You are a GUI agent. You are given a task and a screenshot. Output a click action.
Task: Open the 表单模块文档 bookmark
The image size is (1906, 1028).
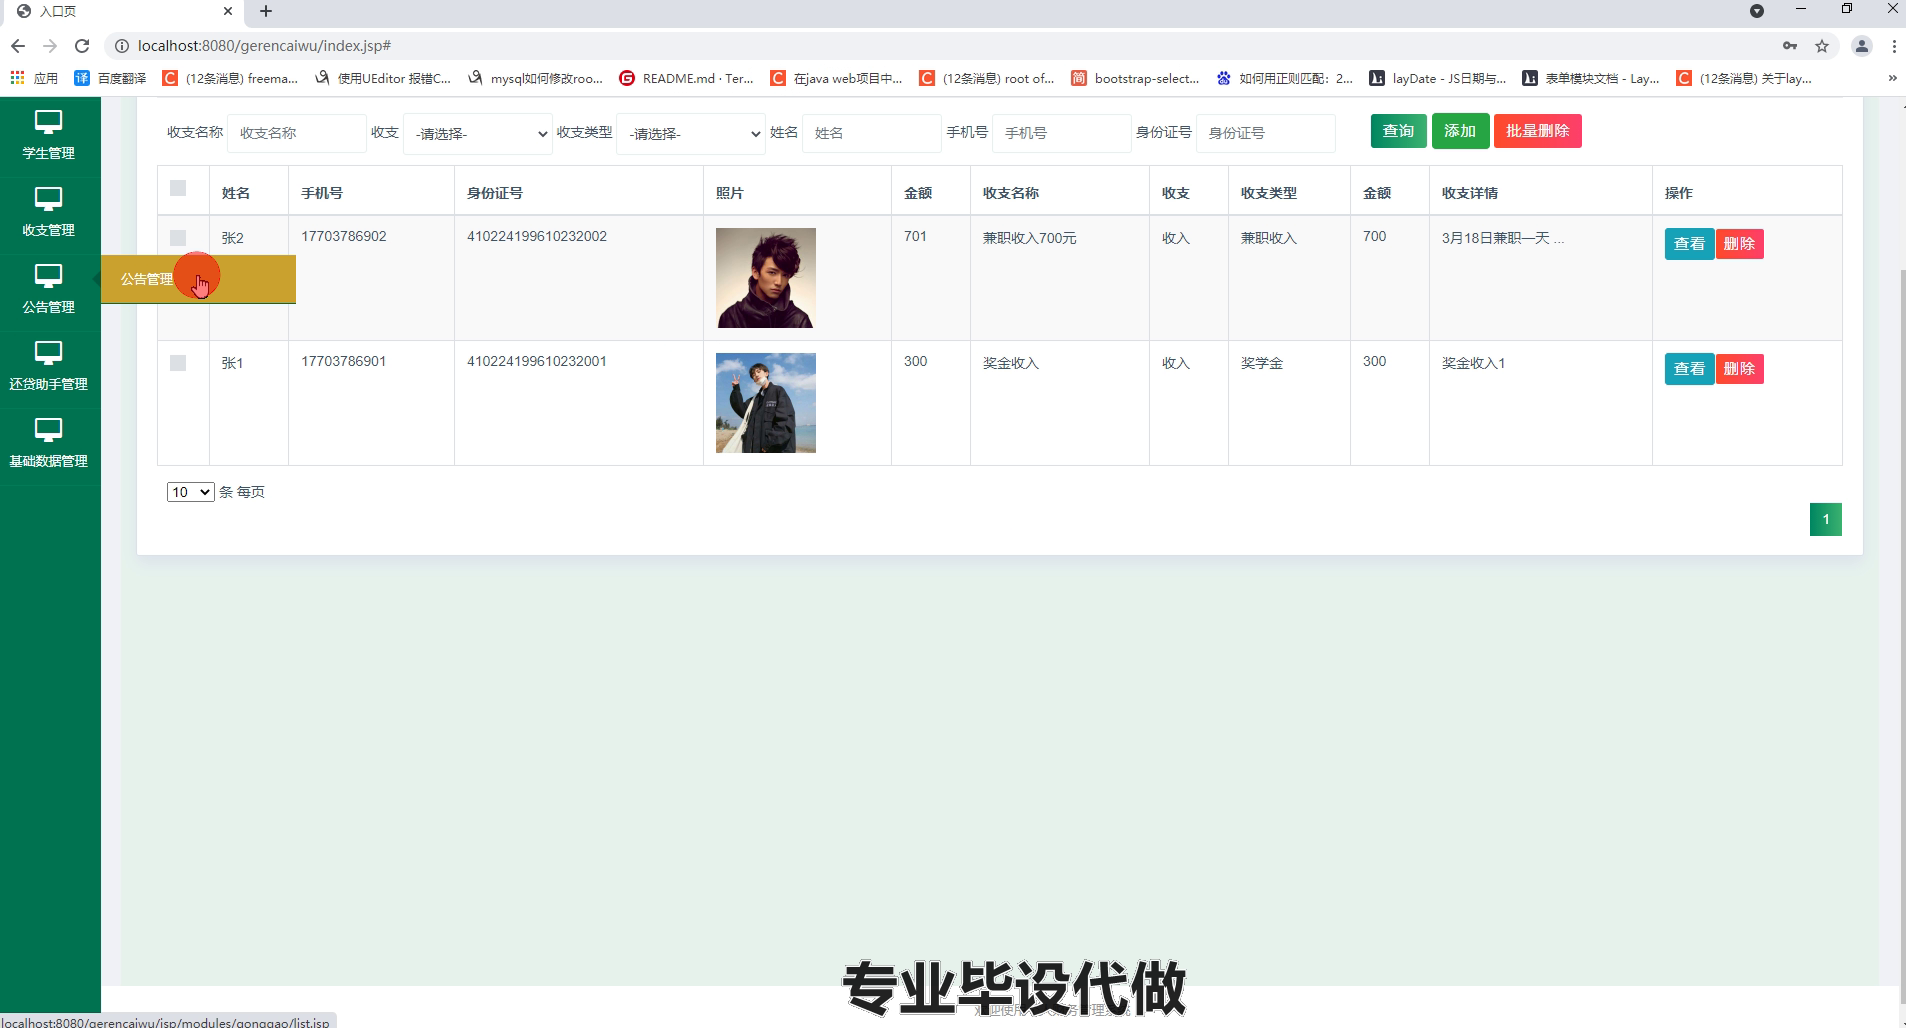1590,78
